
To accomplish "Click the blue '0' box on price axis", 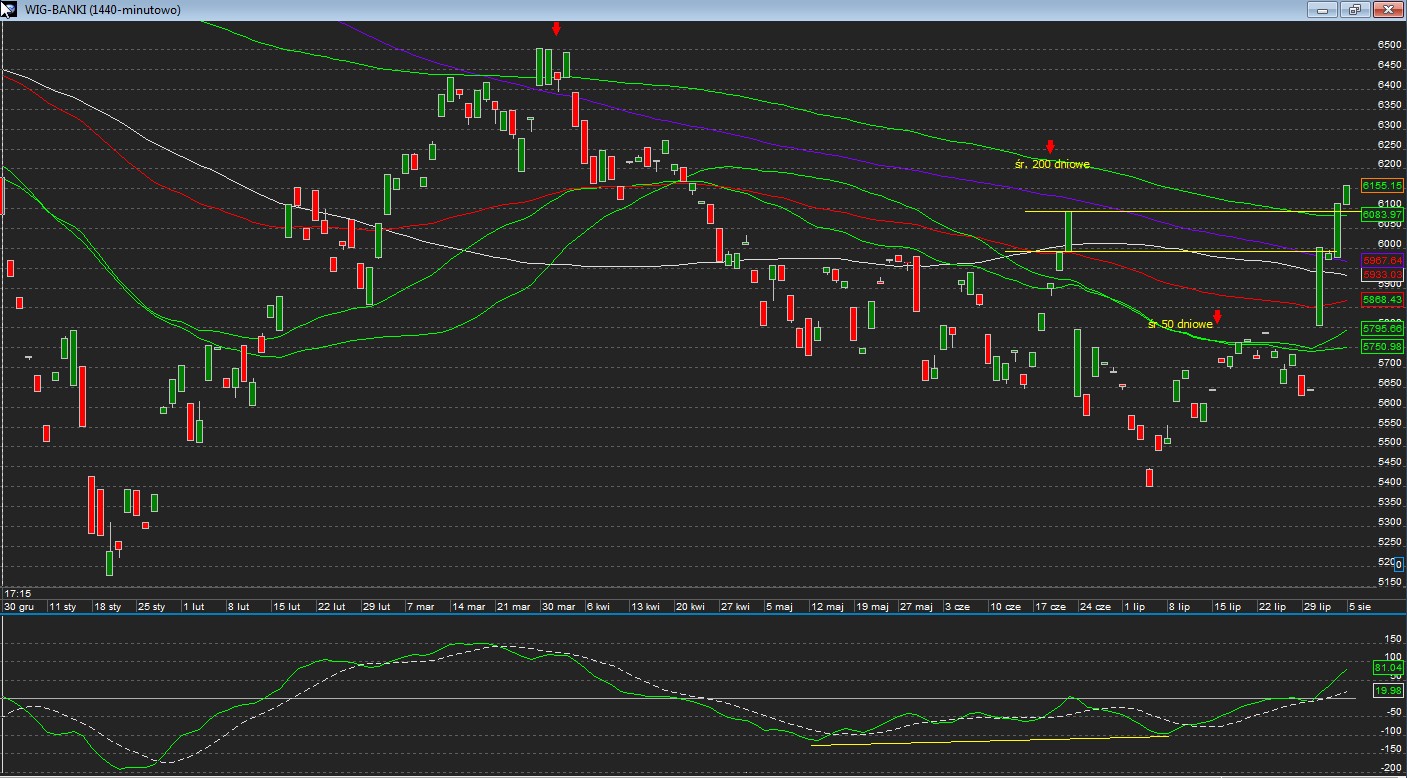I will [1398, 565].
